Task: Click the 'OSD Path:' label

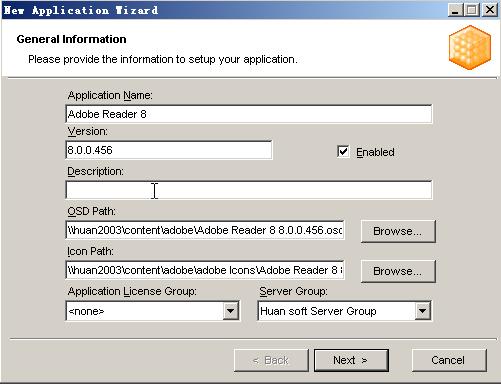Action: tap(91, 211)
